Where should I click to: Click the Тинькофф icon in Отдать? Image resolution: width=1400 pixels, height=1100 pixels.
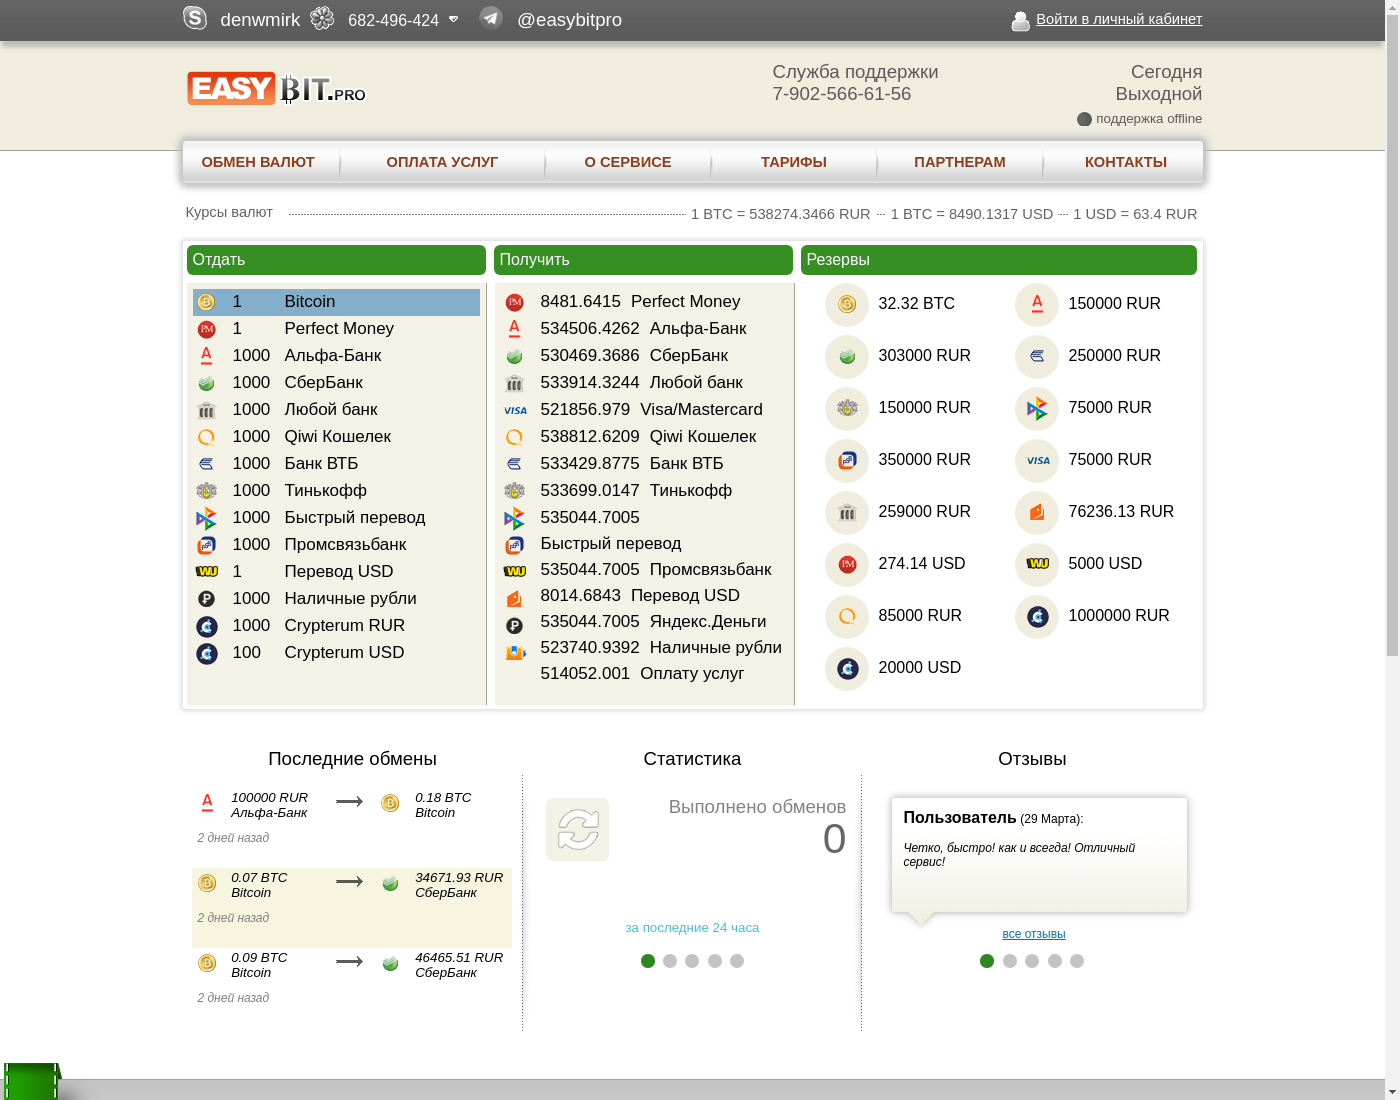pos(206,491)
